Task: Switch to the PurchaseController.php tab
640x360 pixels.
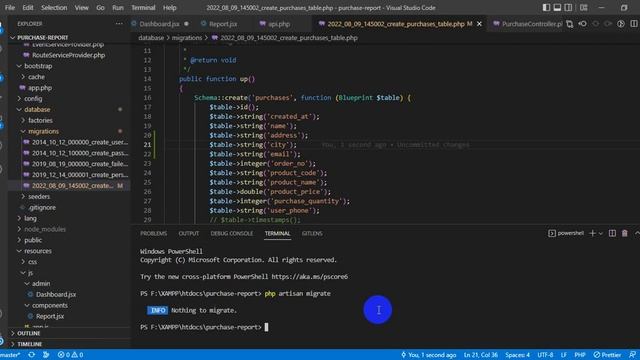Action: pos(527,24)
